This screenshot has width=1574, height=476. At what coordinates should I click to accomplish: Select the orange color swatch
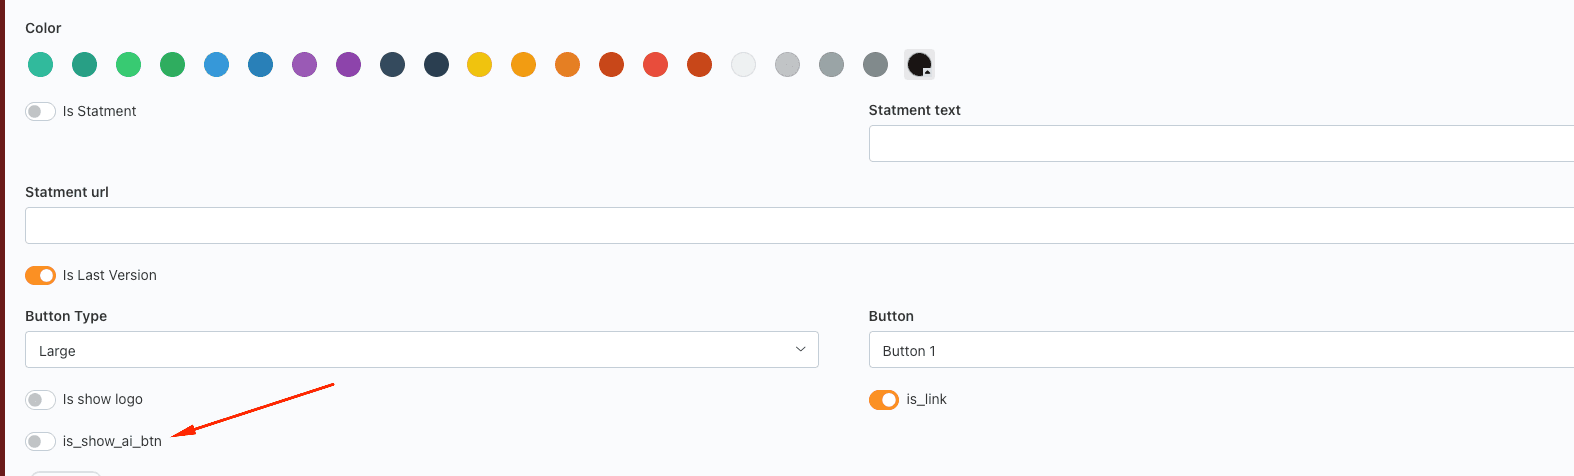click(x=524, y=65)
